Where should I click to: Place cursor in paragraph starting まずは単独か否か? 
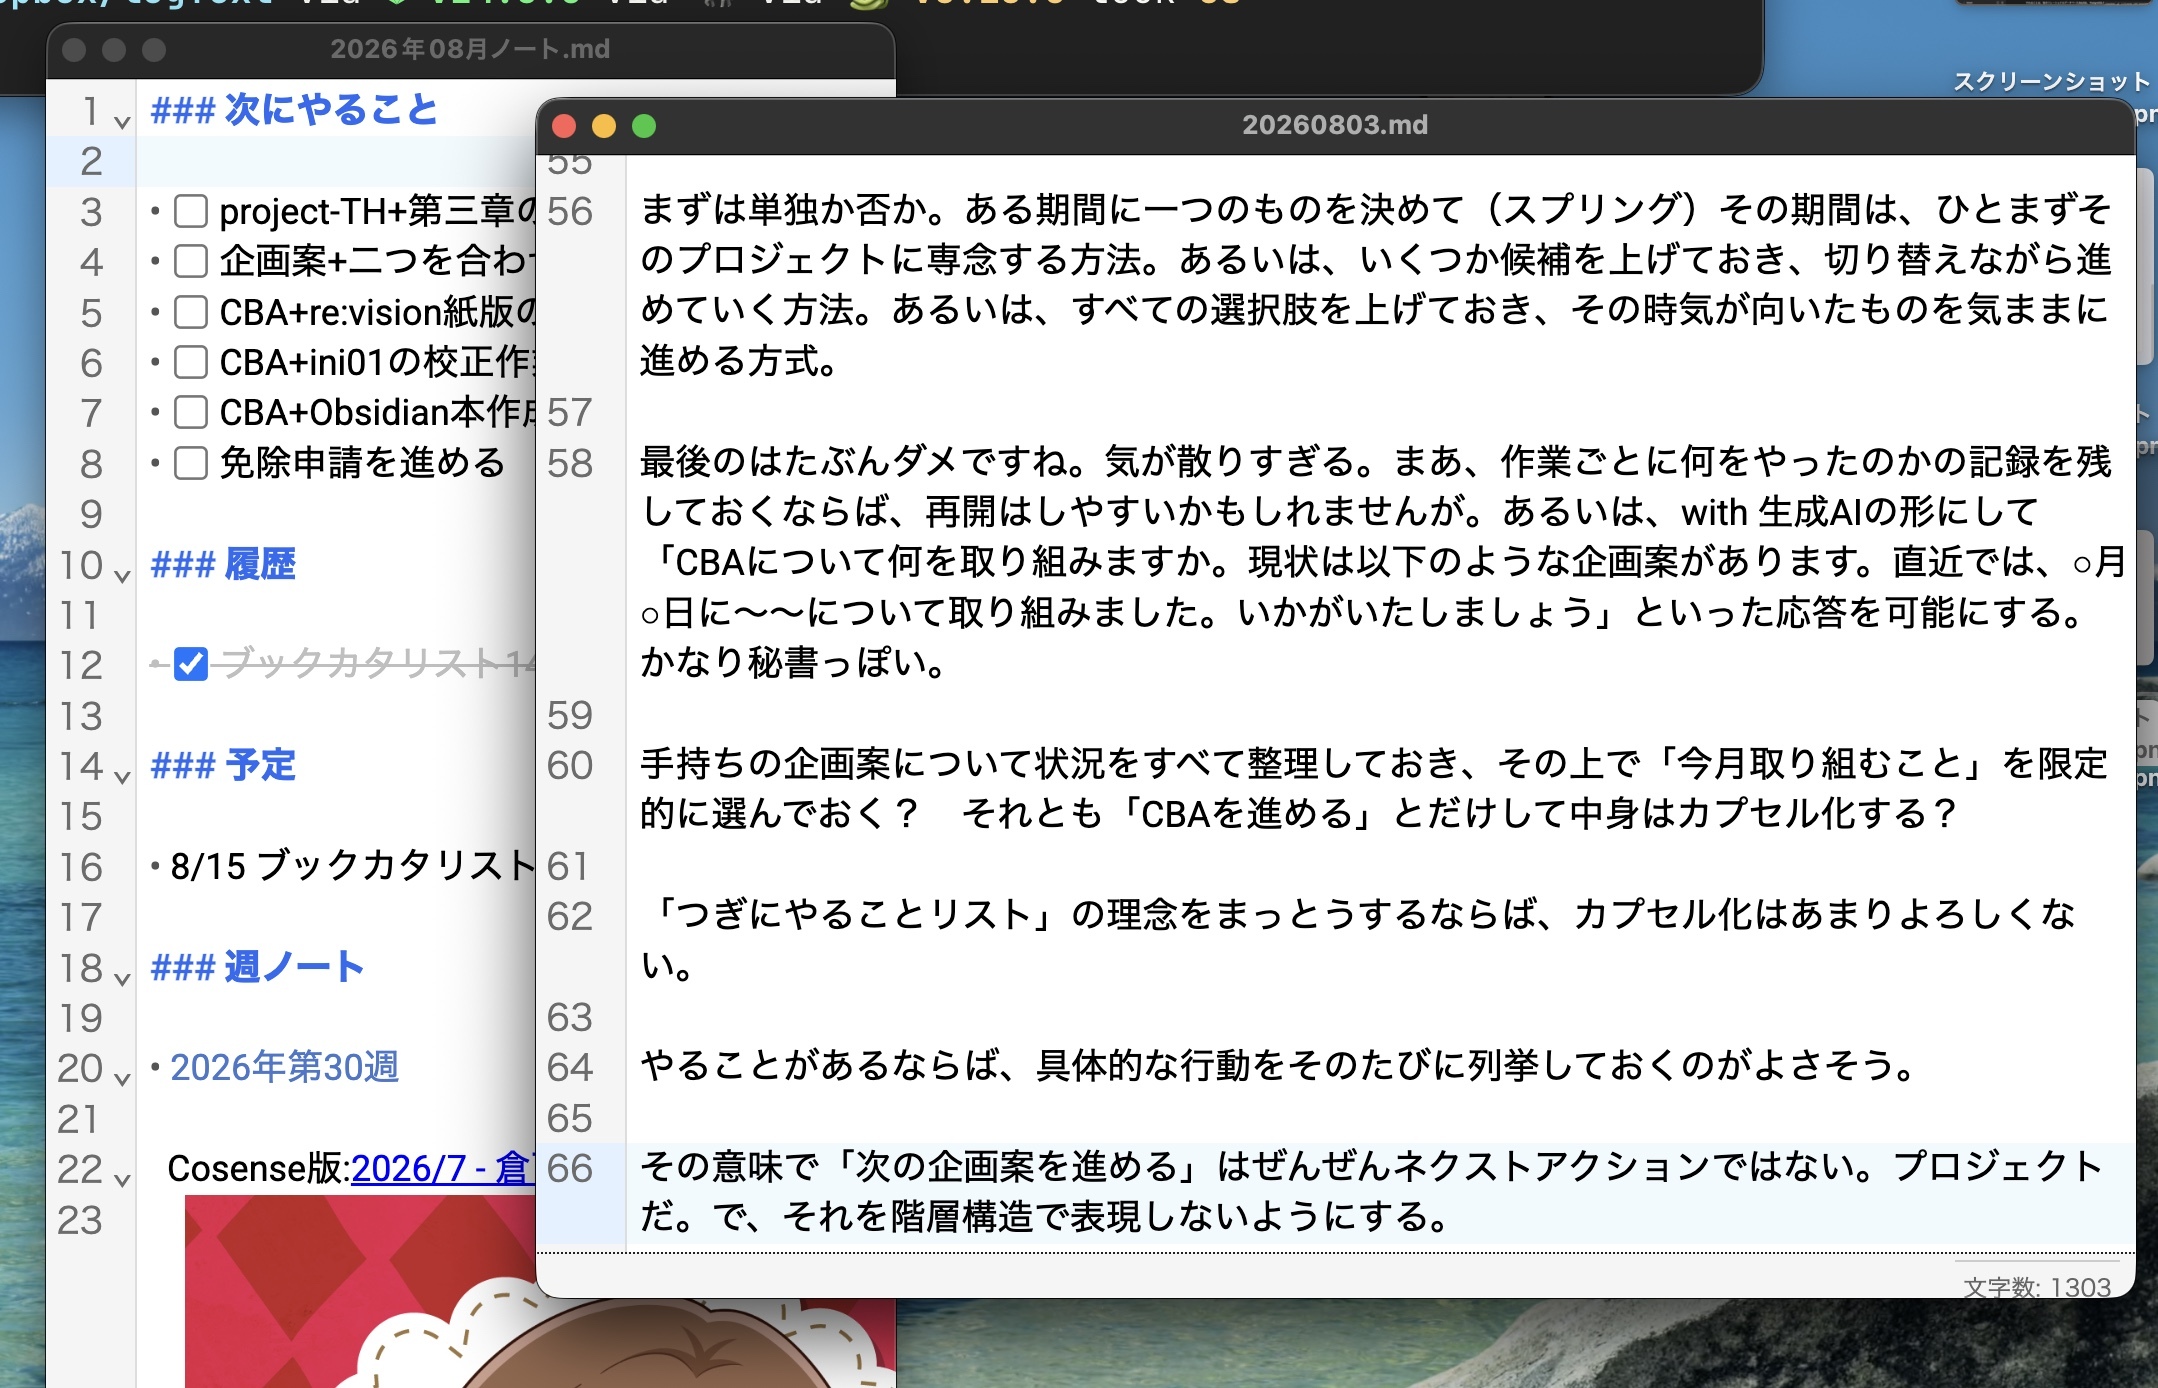click(x=1376, y=285)
